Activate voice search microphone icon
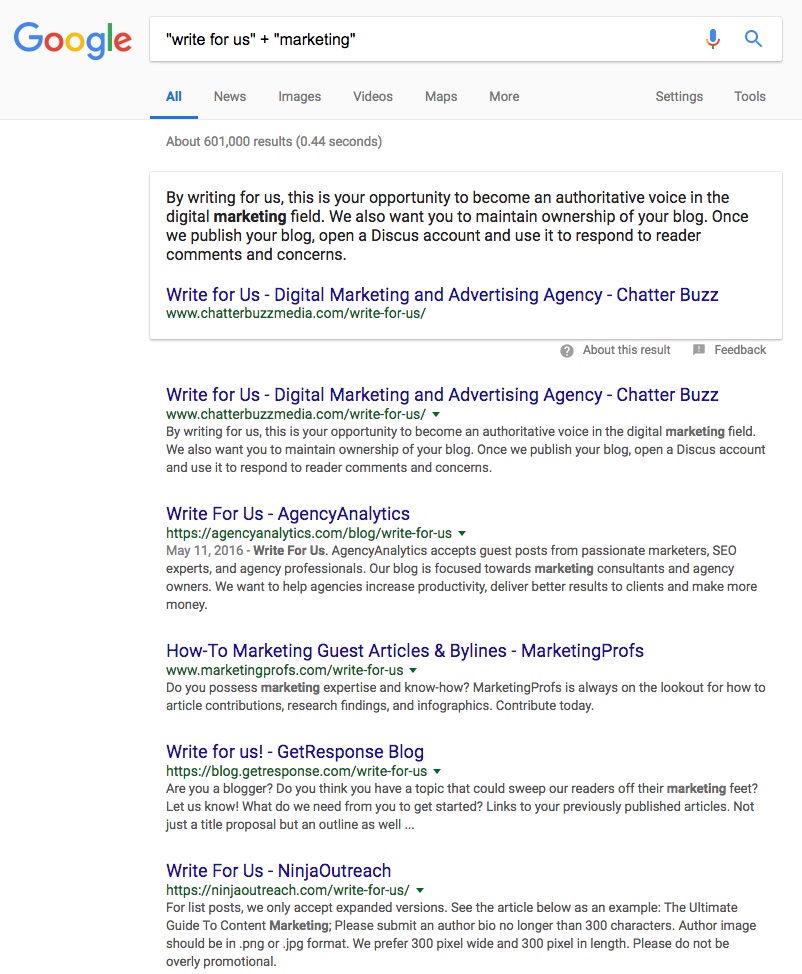The image size is (802, 974). pos(713,39)
